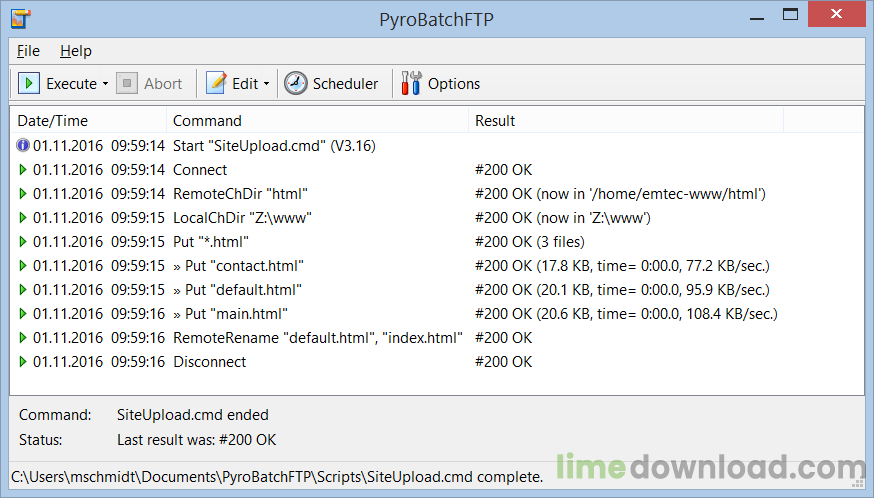Open the Execute dropdown arrow
The height and width of the screenshot is (498, 874).
105,84
